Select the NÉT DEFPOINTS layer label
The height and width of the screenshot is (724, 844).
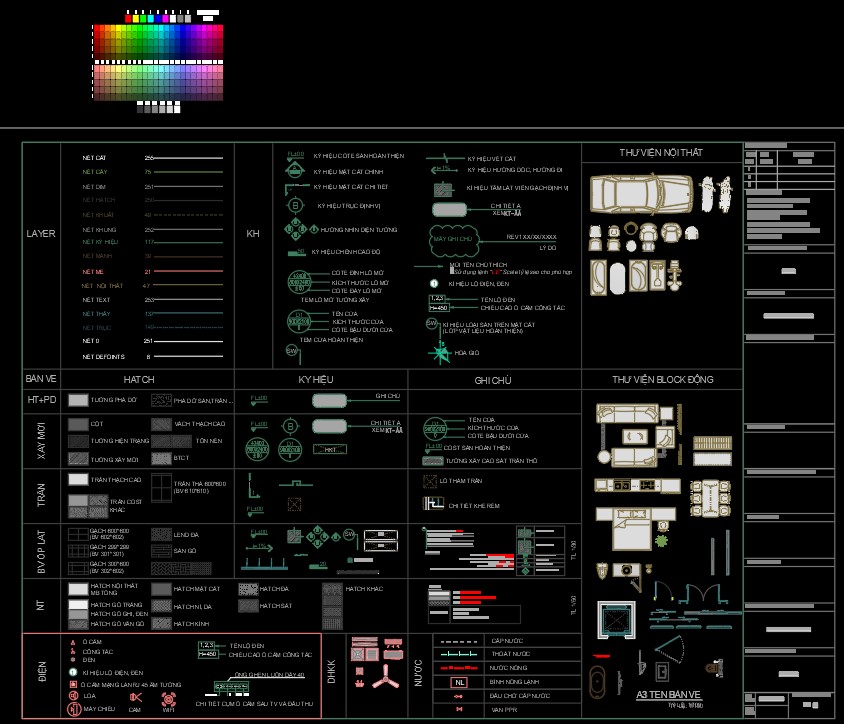pyautogui.click(x=103, y=357)
